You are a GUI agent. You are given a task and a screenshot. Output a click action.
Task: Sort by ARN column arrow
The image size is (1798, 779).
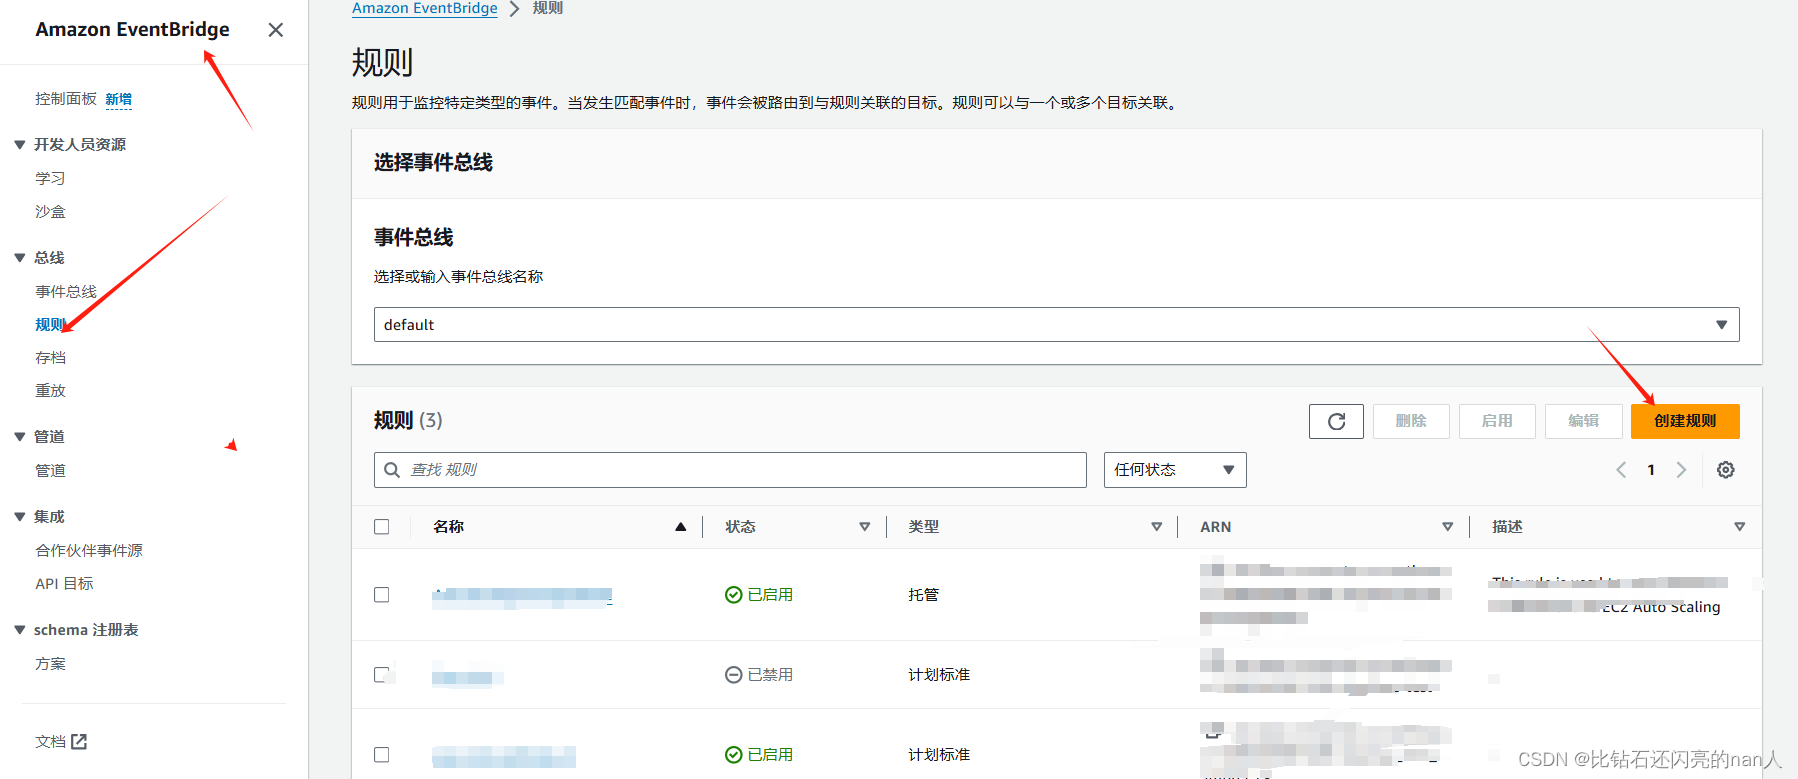coord(1448,527)
